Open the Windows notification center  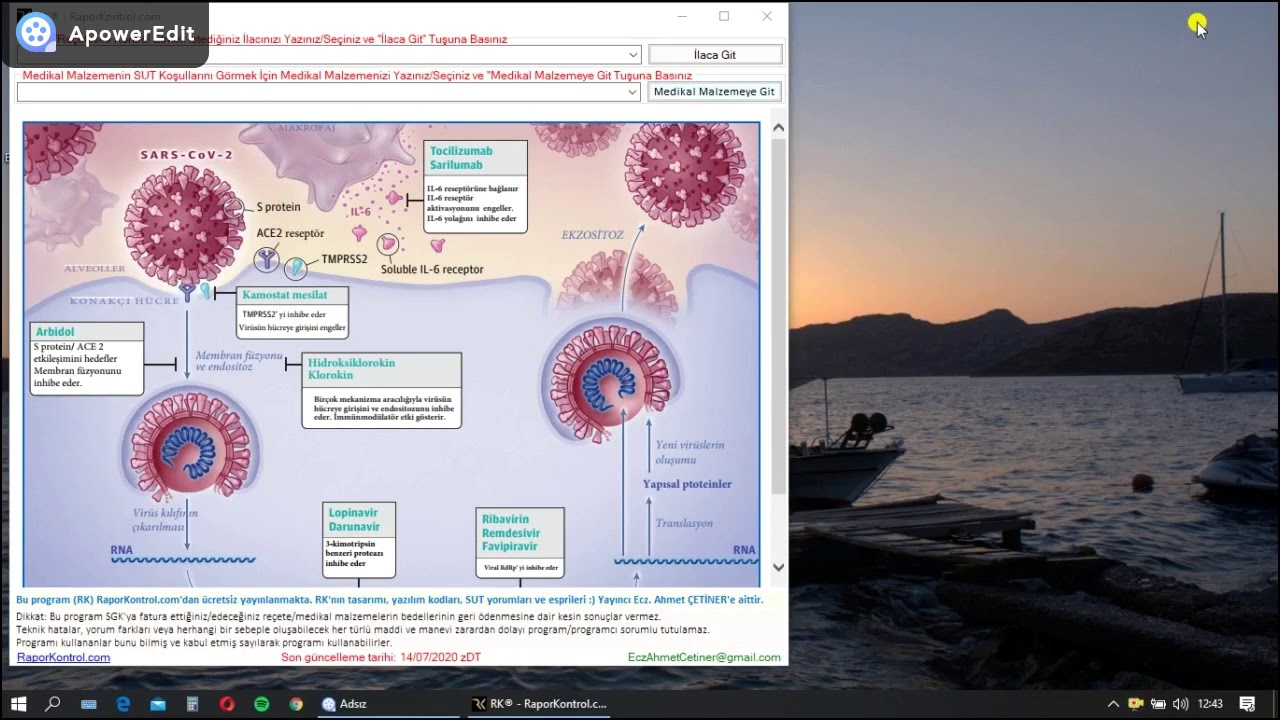(1247, 704)
